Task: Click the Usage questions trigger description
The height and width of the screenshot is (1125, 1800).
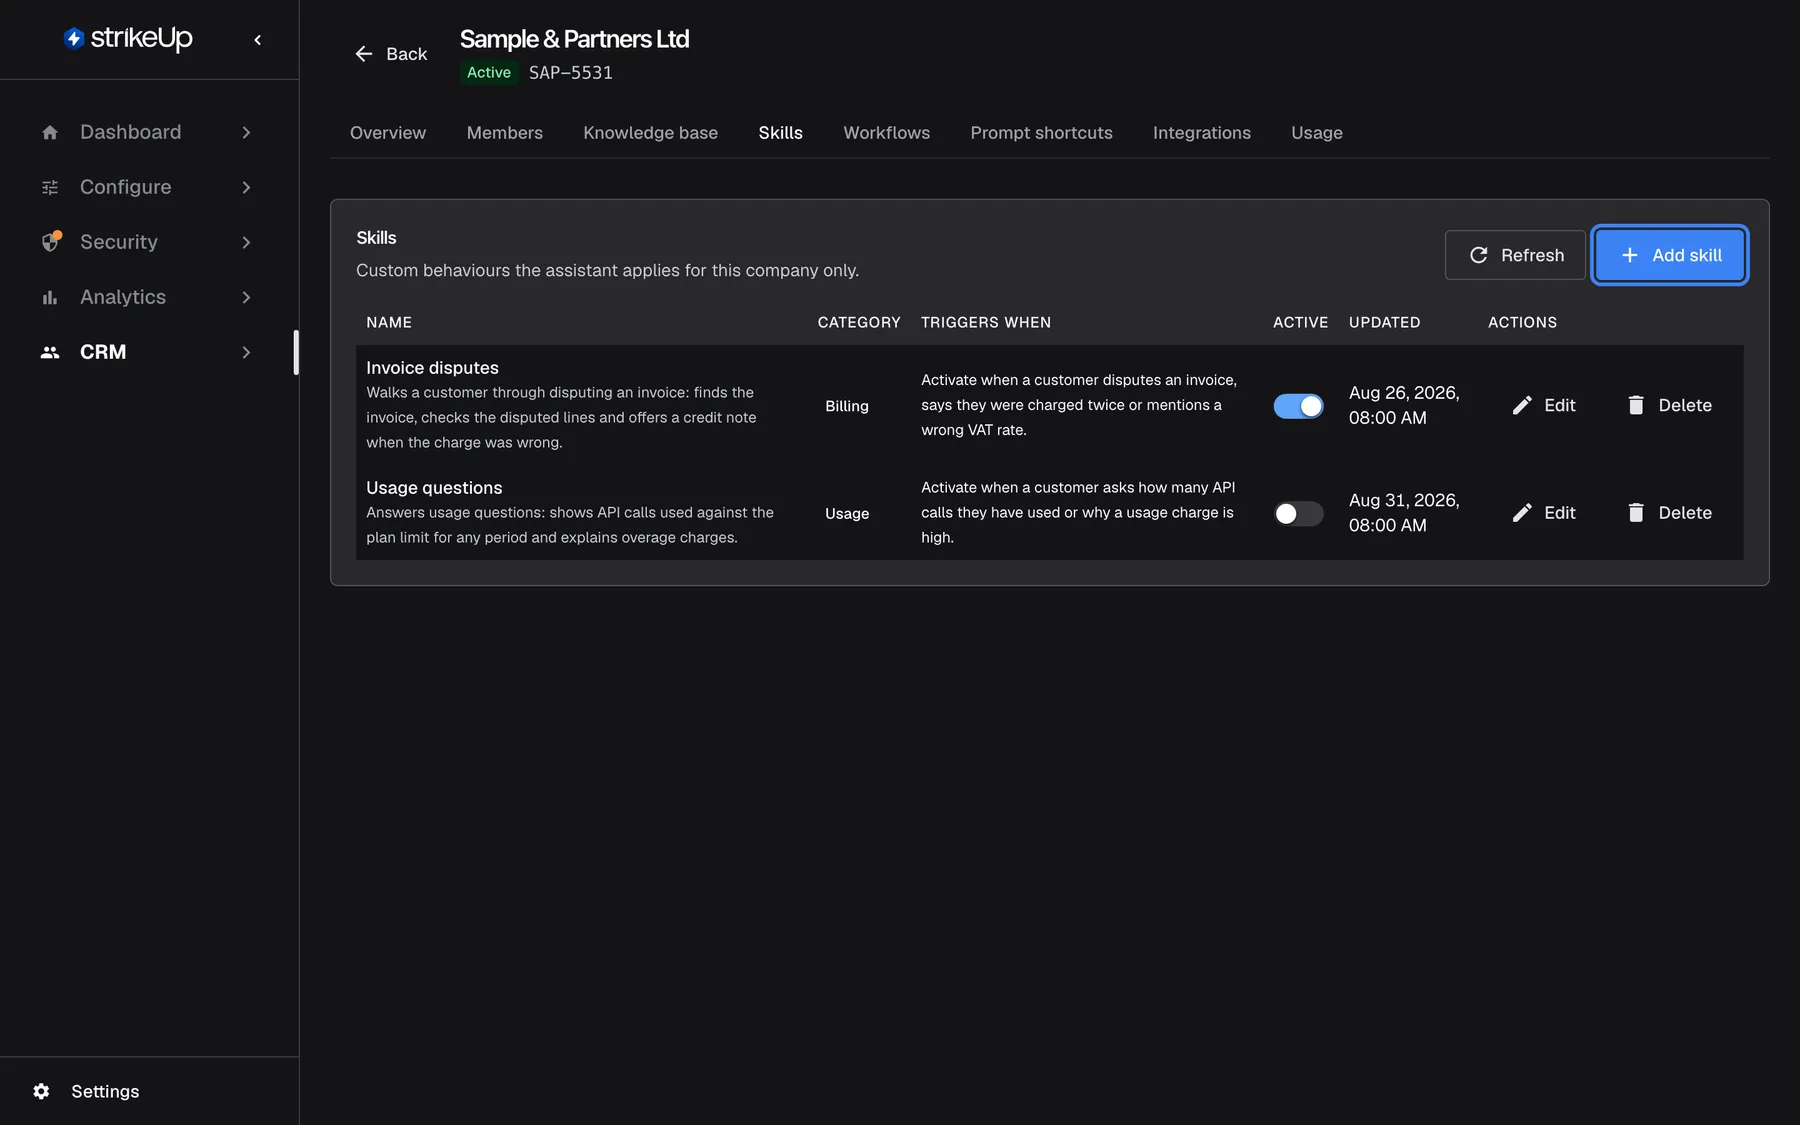Action: [x=1078, y=512]
